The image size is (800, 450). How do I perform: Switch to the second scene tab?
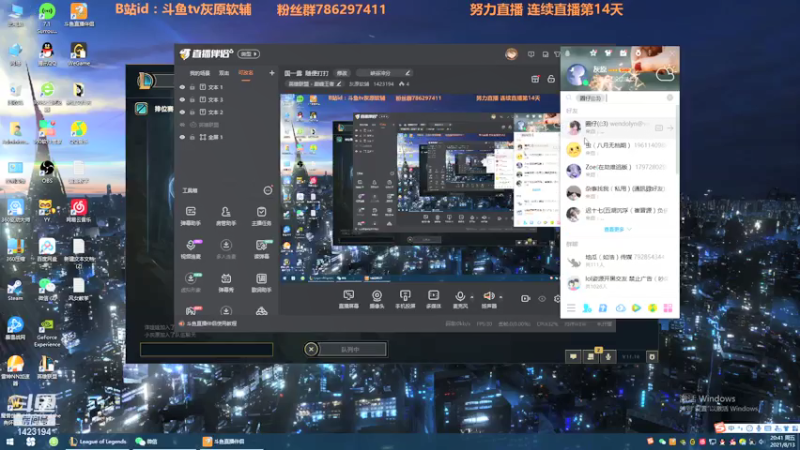224,73
